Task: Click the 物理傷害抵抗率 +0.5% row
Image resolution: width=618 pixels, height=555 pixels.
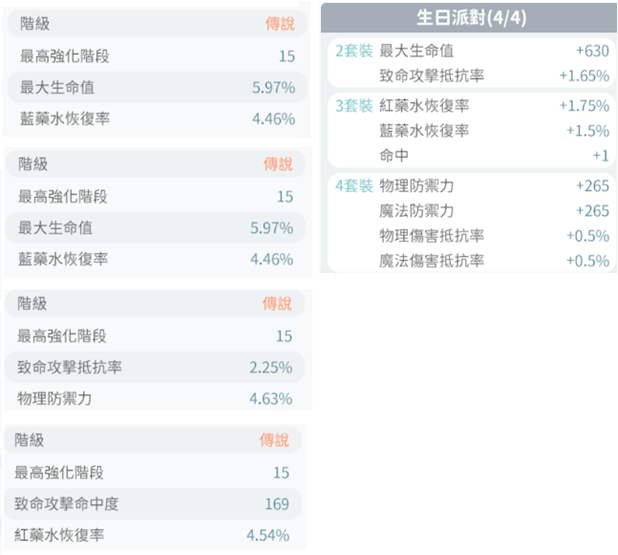Action: [x=494, y=236]
